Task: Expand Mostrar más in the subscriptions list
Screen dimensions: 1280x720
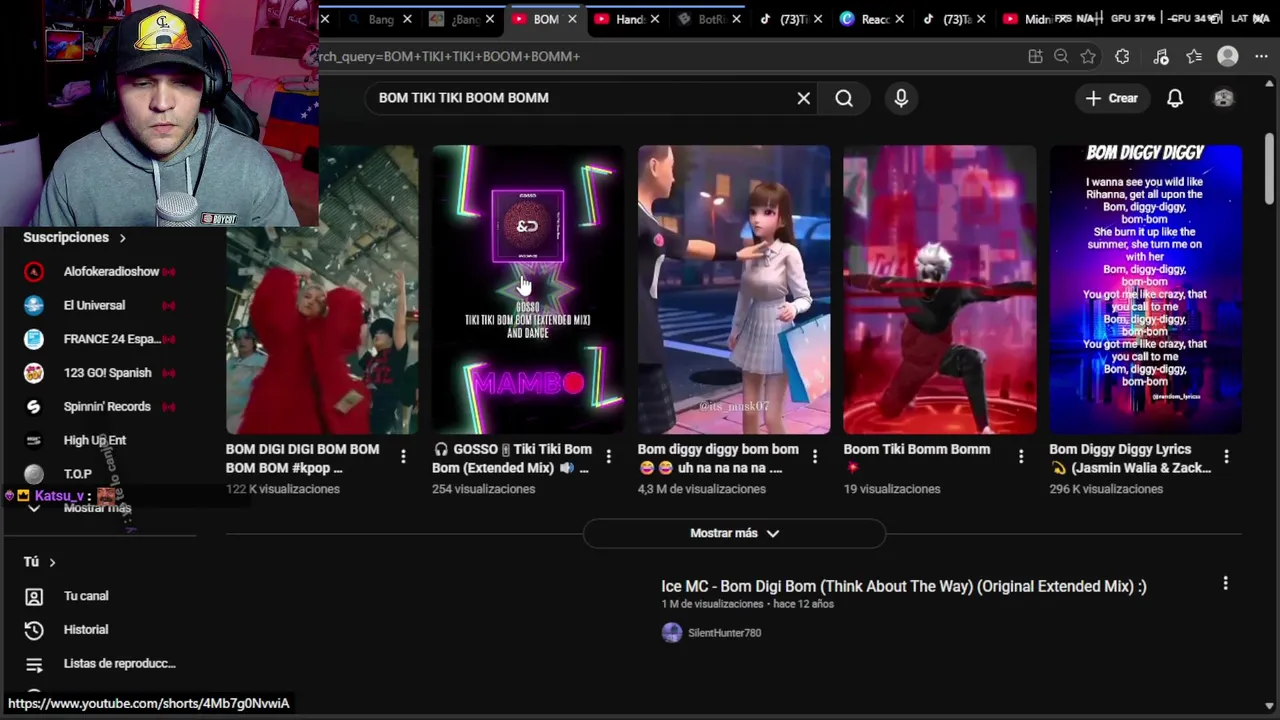Action: (97, 508)
